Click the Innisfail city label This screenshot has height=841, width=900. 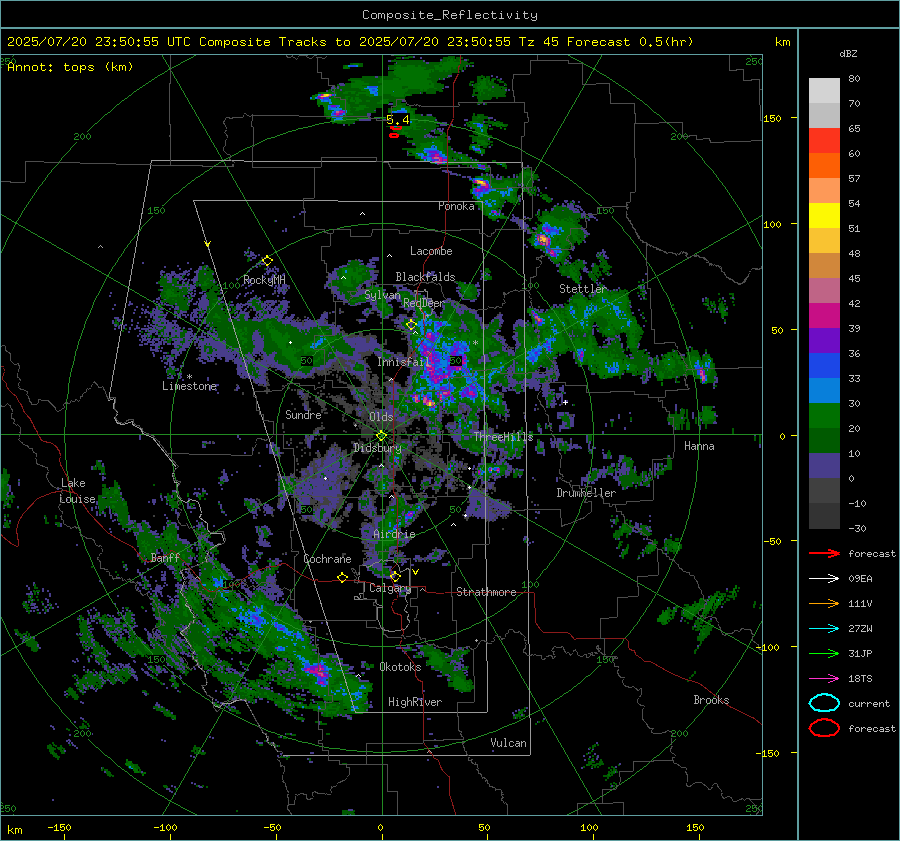404,362
